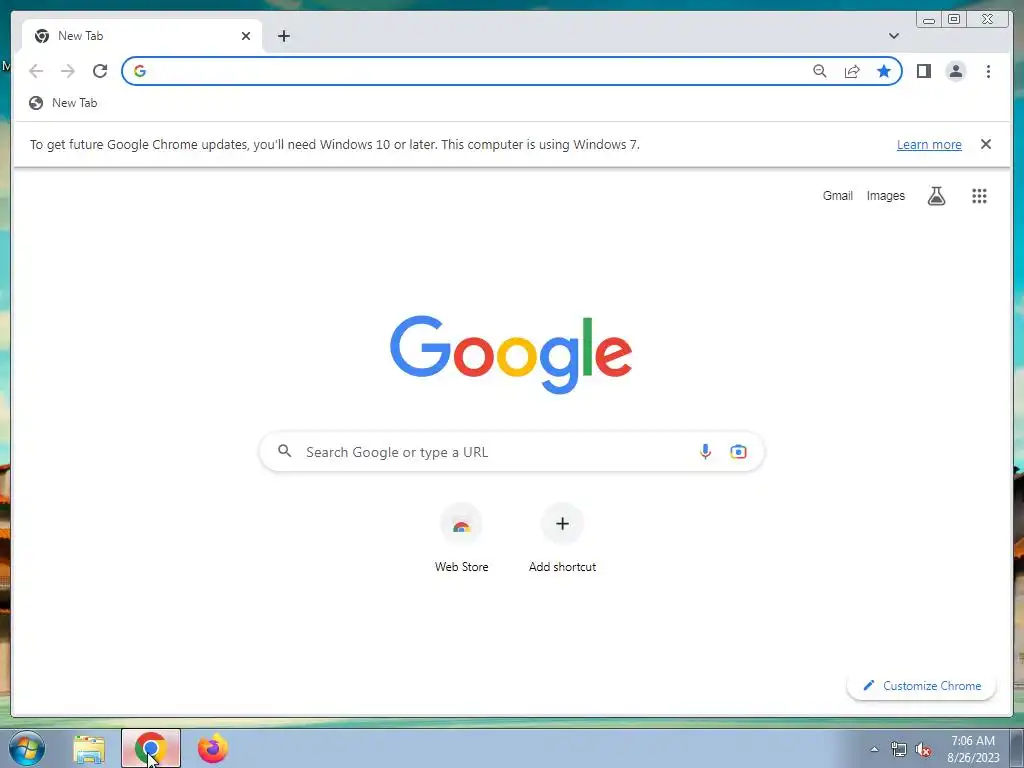This screenshot has width=1024, height=768.
Task: Open the Windows Start menu
Action: tap(27, 748)
